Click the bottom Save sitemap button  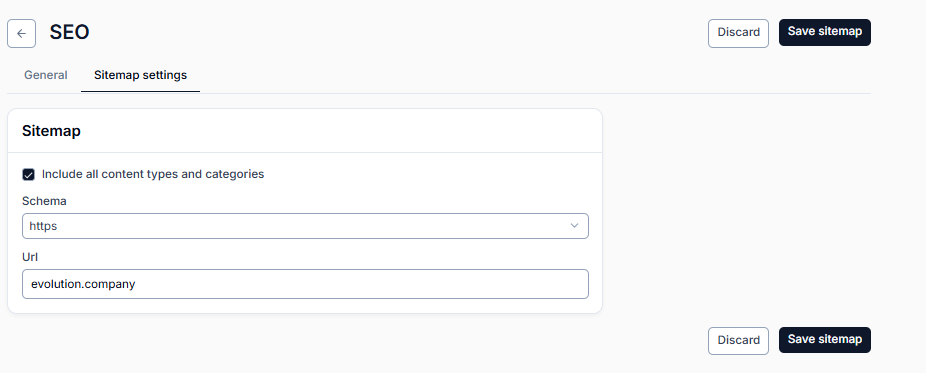point(824,340)
